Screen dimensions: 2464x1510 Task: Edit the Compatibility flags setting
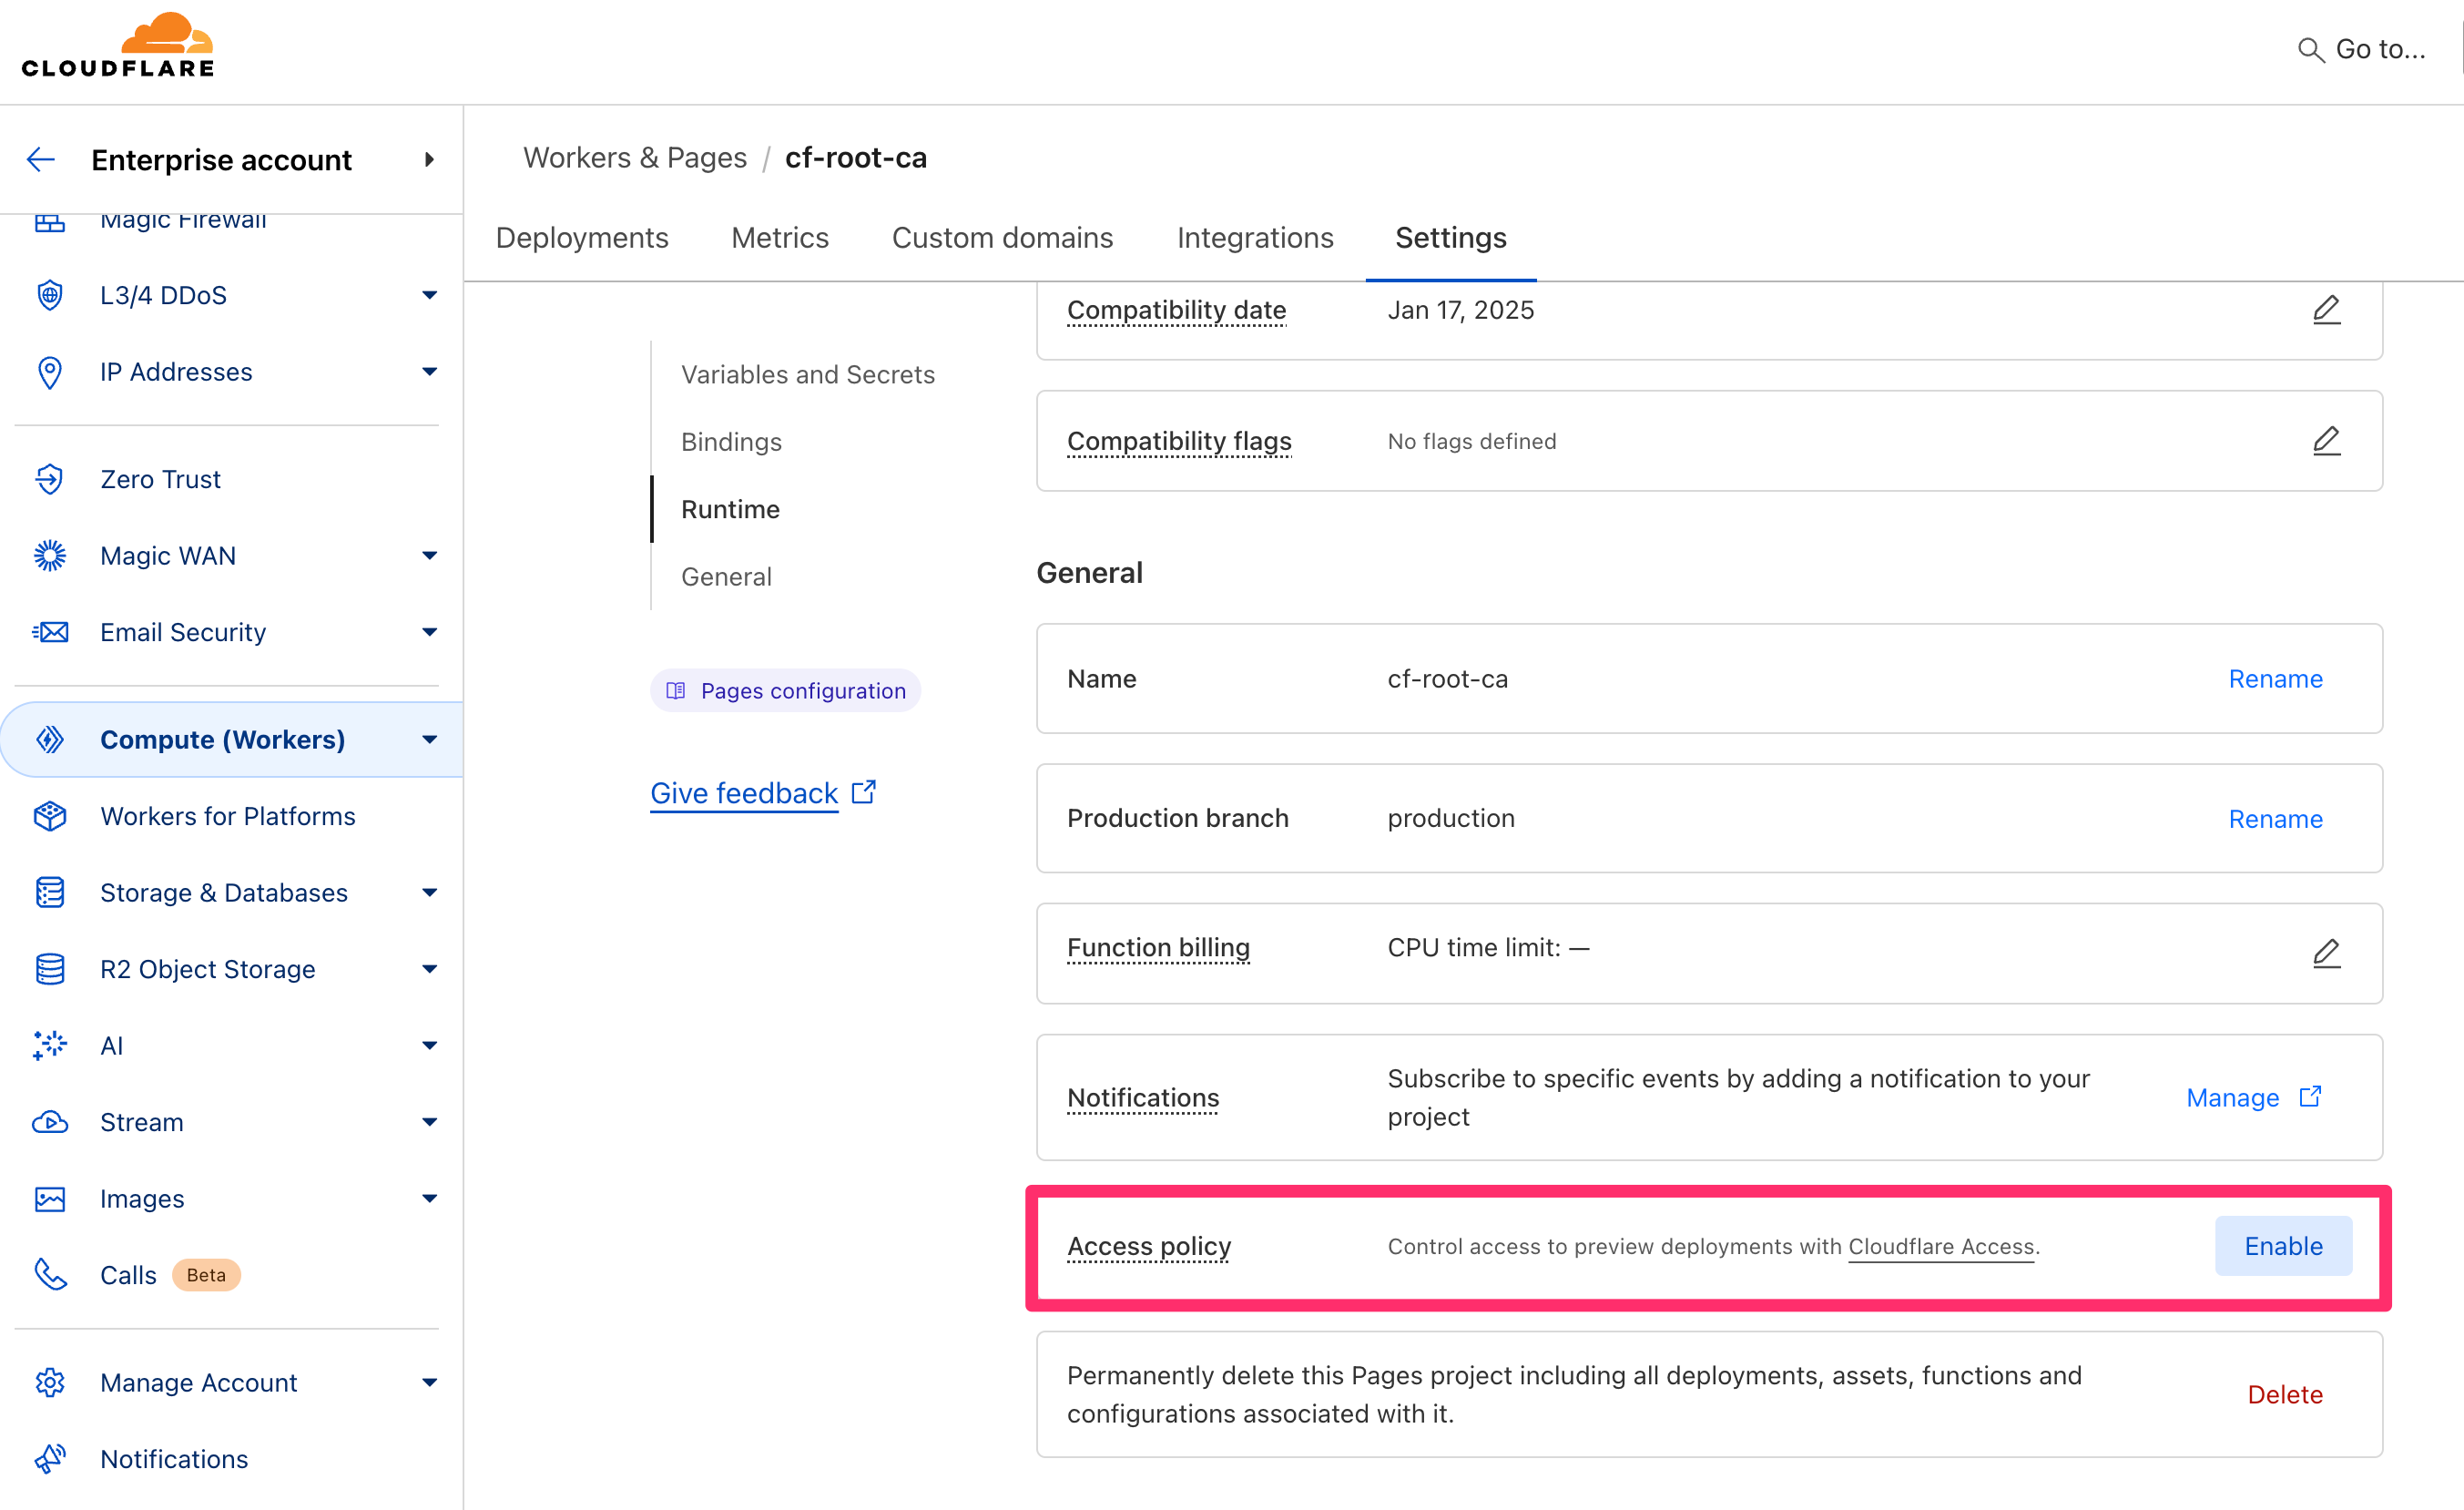point(2326,441)
